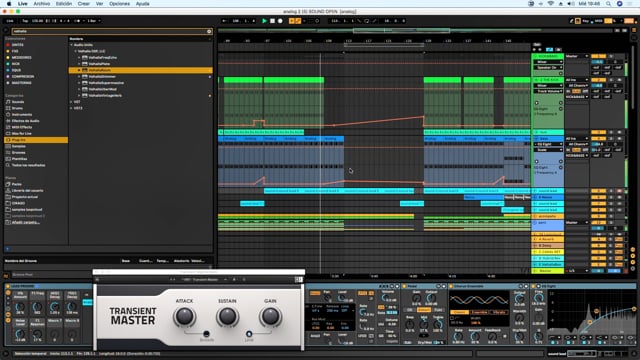Select Classic mode in Chorus-Ensemble

coord(459,312)
